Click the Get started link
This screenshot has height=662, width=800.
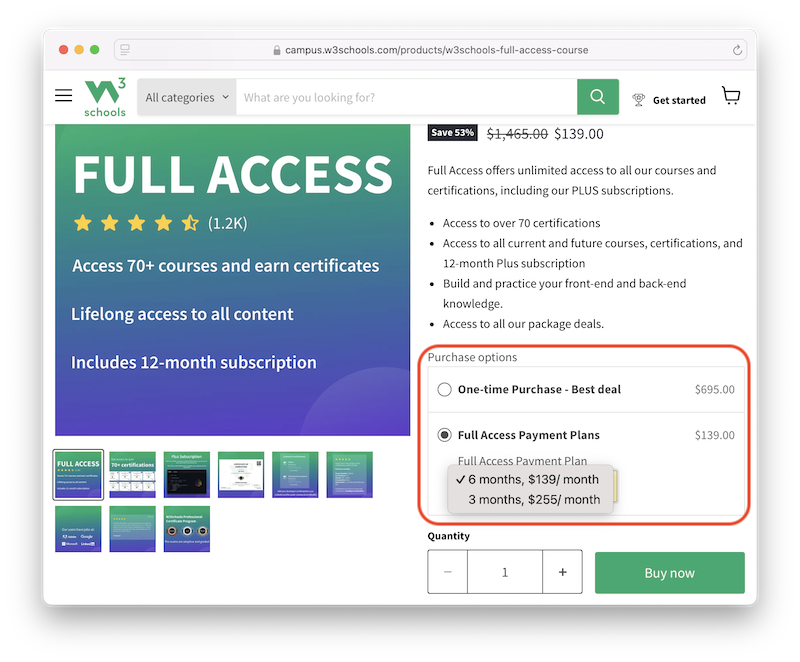(x=679, y=100)
